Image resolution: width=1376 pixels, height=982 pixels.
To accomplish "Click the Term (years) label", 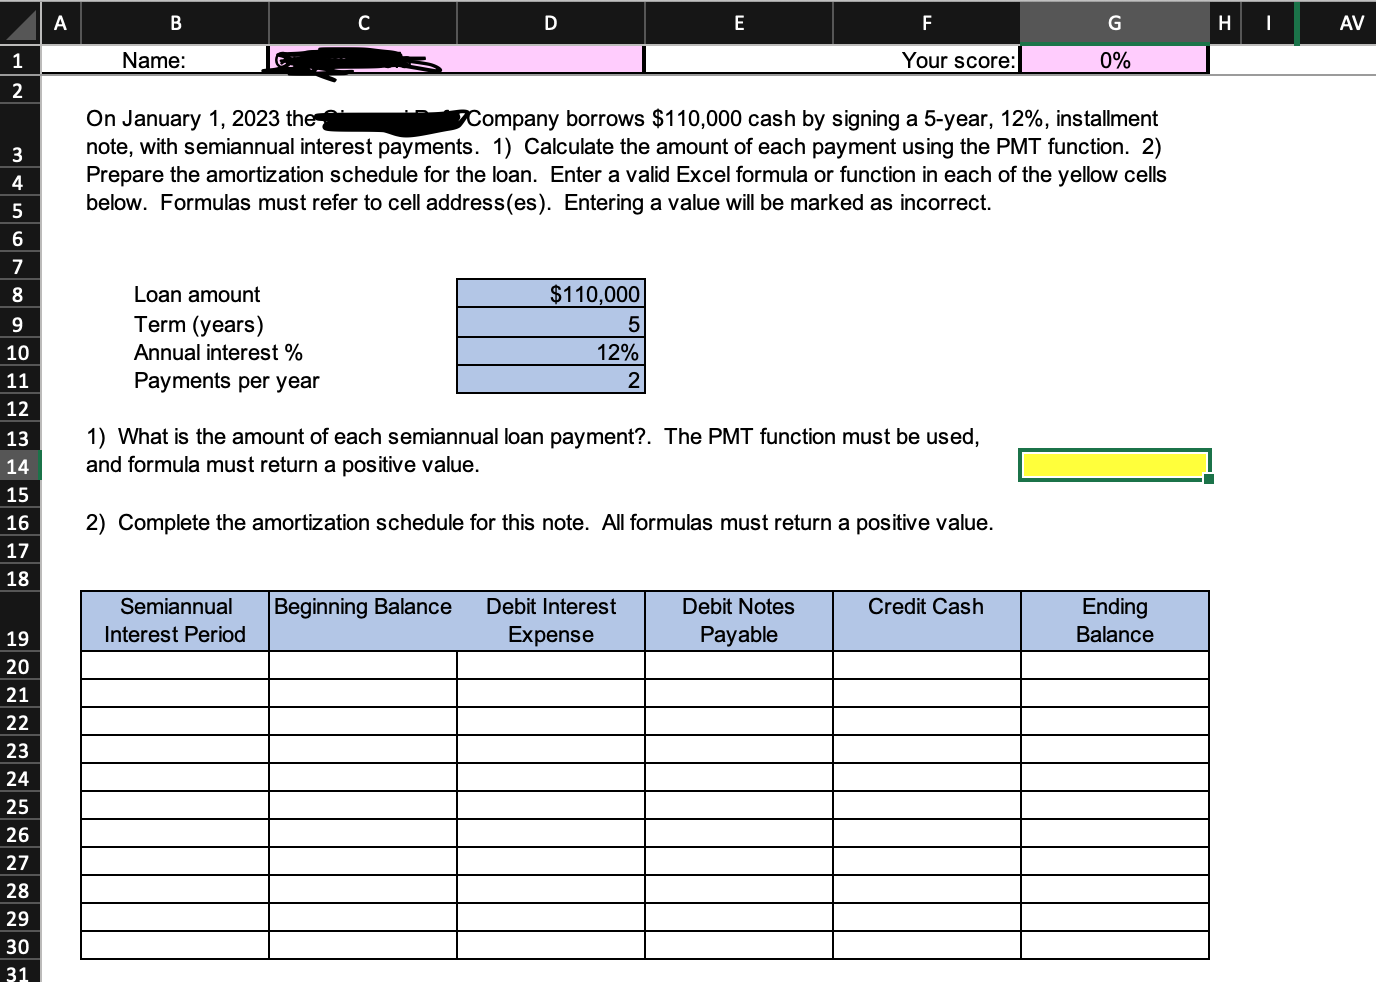I will (199, 324).
